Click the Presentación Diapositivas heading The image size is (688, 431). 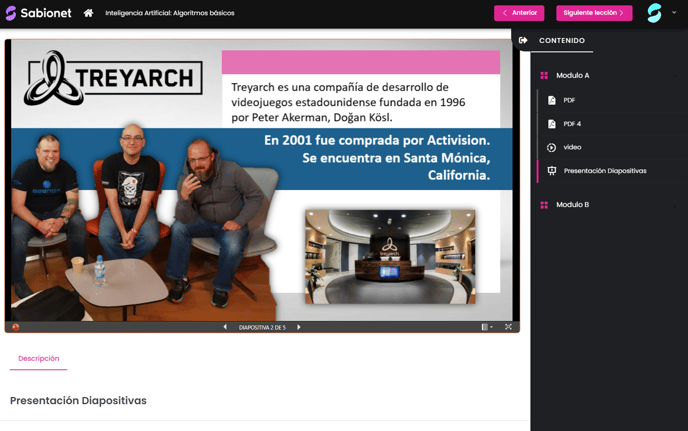pos(78,400)
